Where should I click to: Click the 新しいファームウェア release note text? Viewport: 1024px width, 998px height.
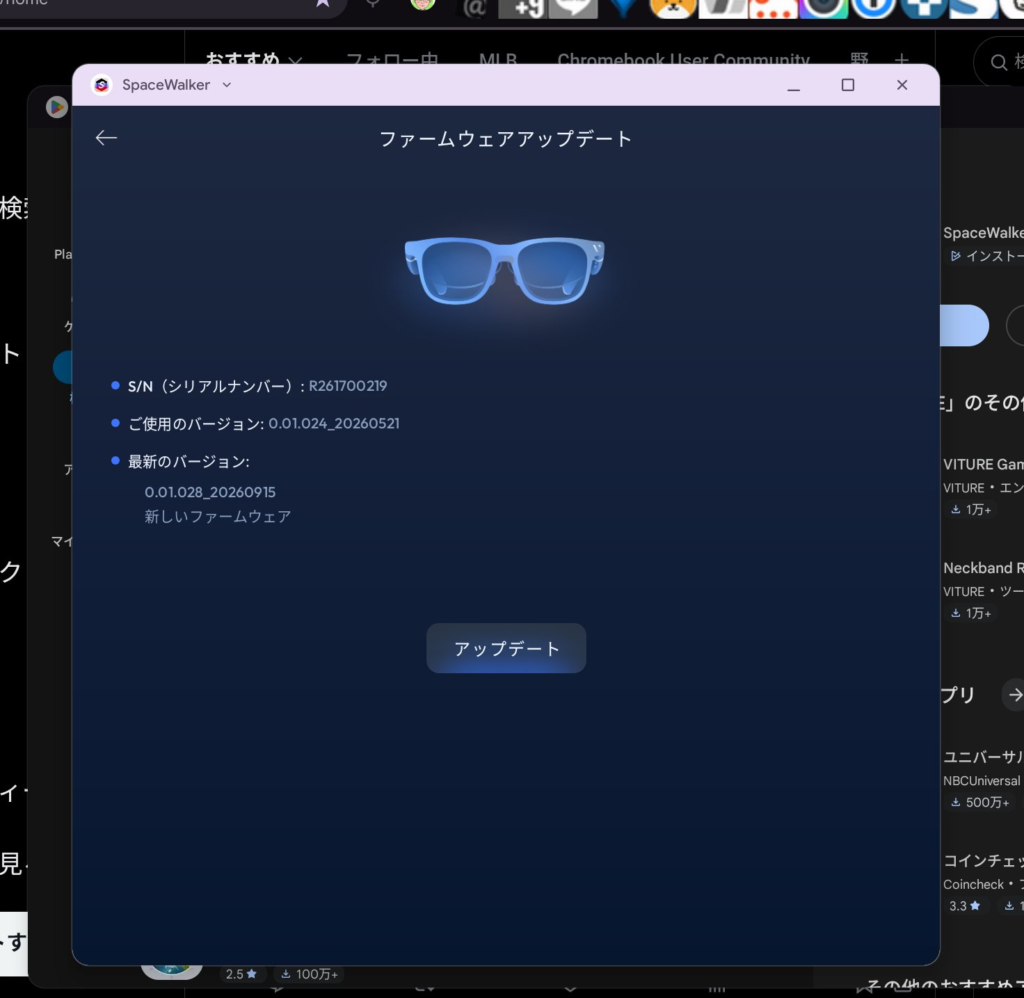point(217,517)
